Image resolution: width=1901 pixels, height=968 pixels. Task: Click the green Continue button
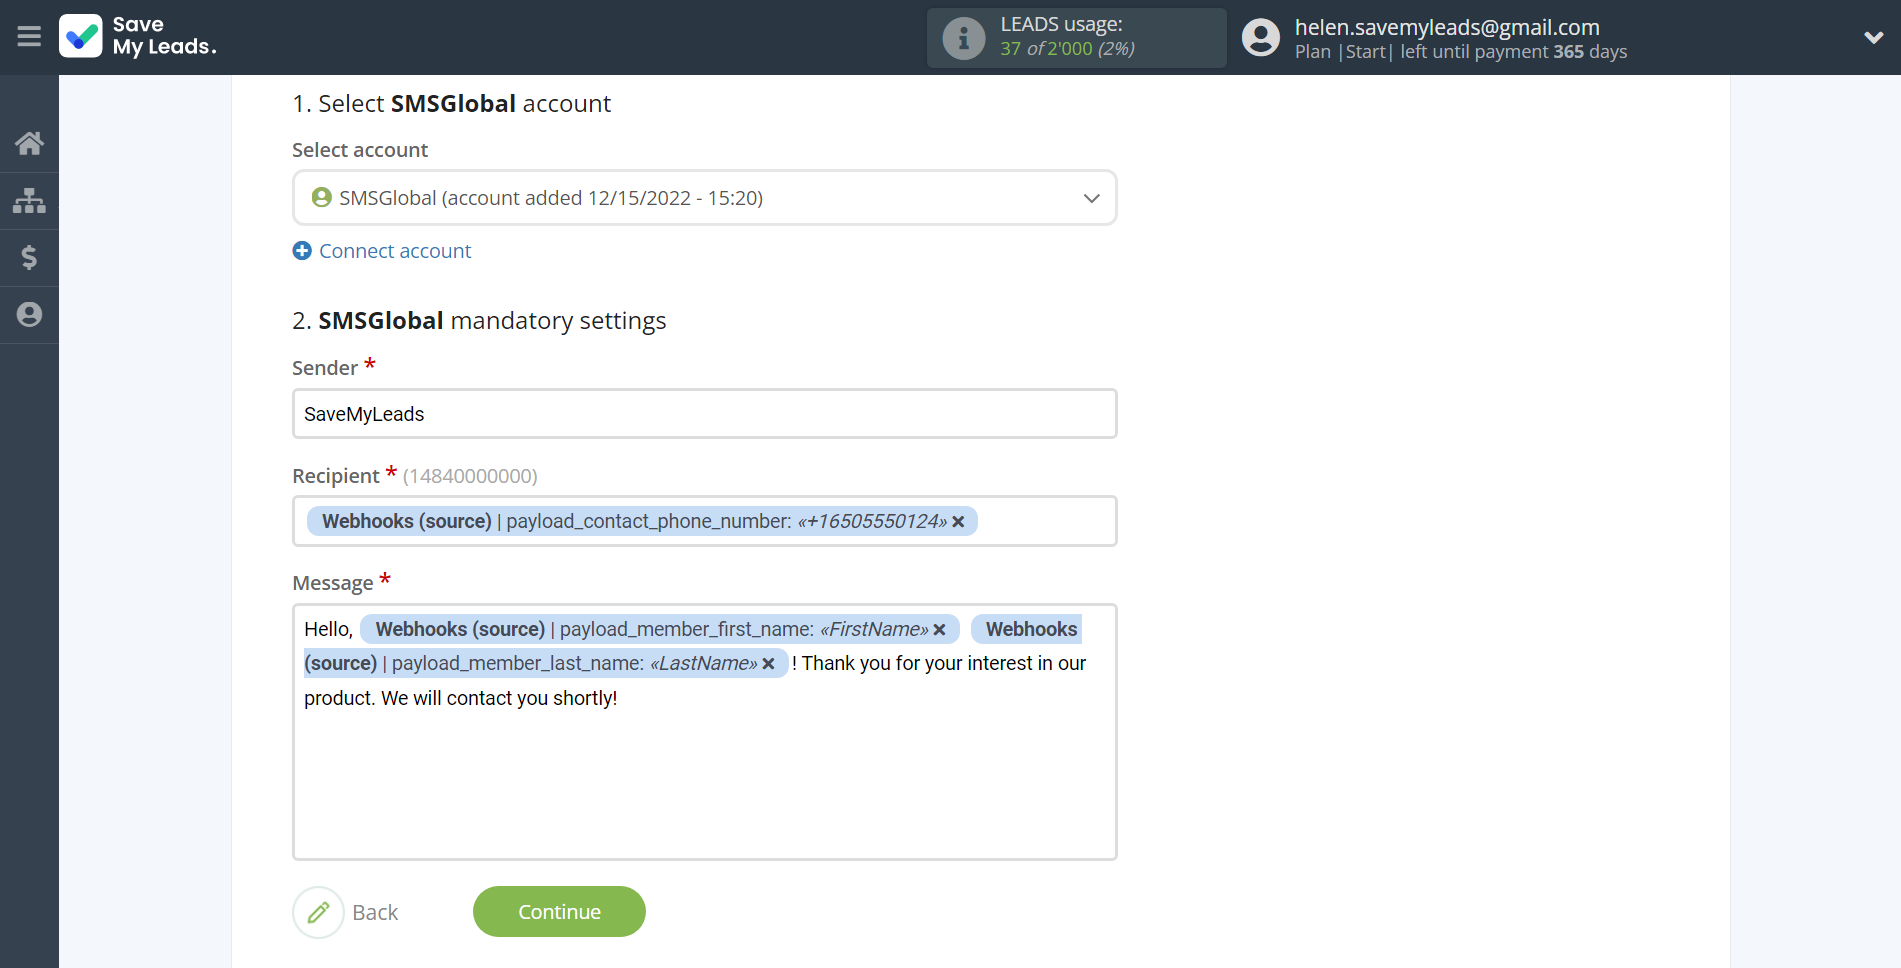(559, 912)
